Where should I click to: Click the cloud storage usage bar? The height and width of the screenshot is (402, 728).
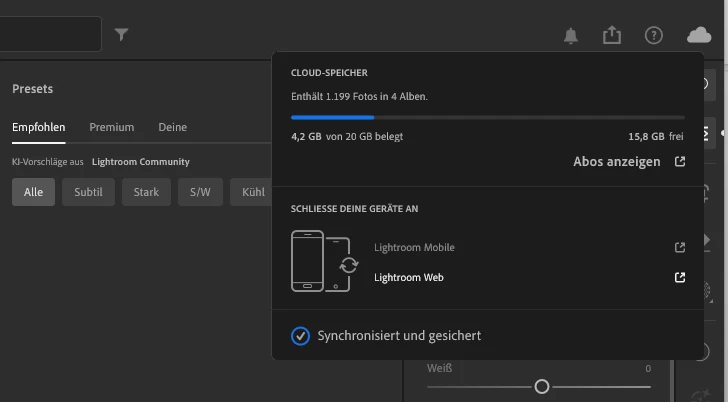pyautogui.click(x=488, y=117)
